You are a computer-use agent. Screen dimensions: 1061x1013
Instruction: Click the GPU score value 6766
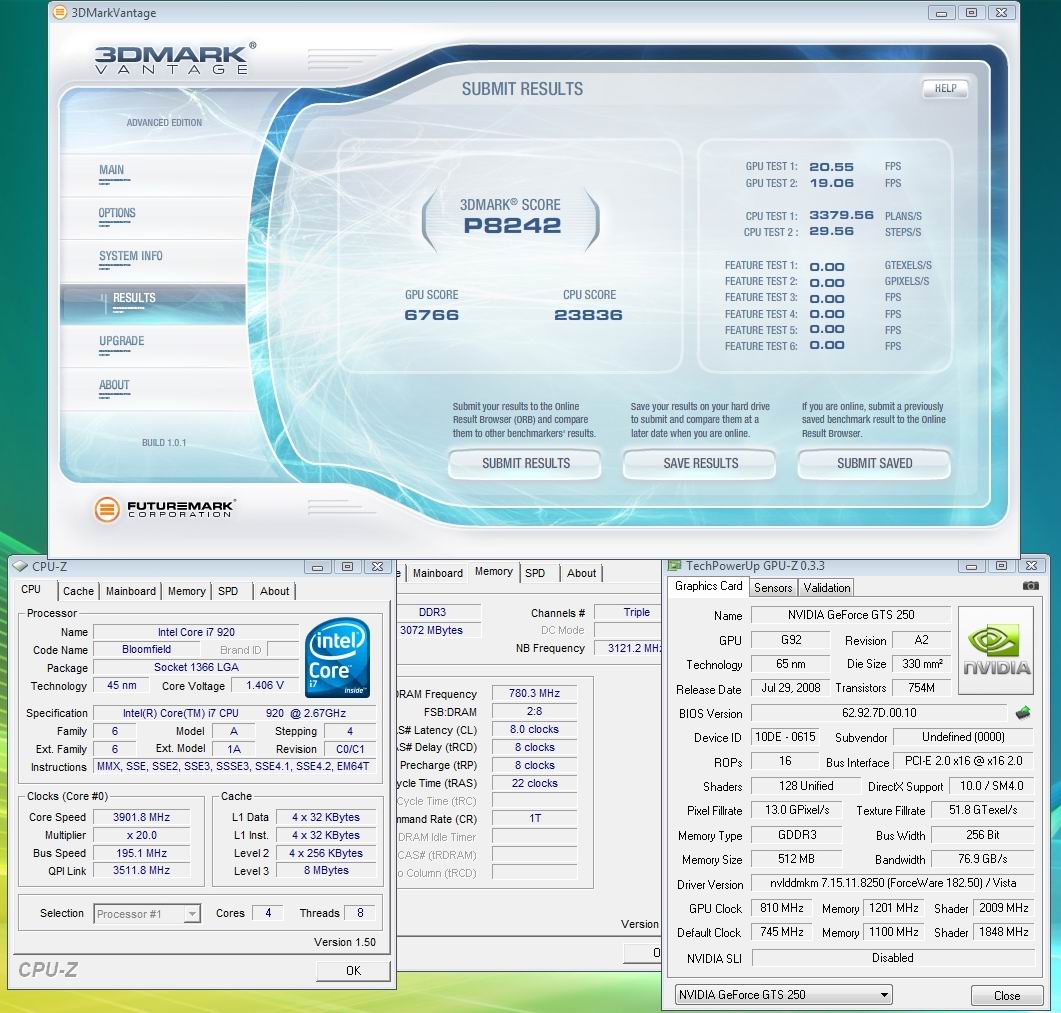(x=432, y=315)
